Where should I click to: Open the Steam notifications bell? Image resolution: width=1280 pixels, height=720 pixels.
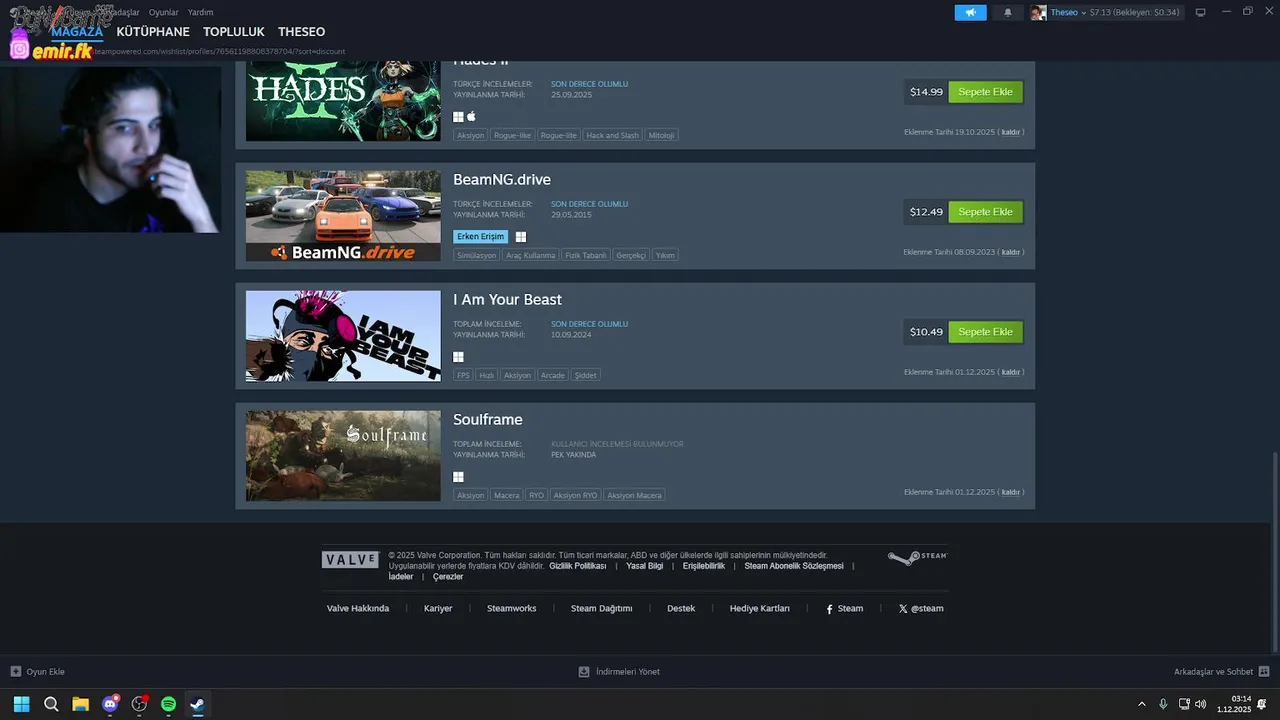(1007, 13)
